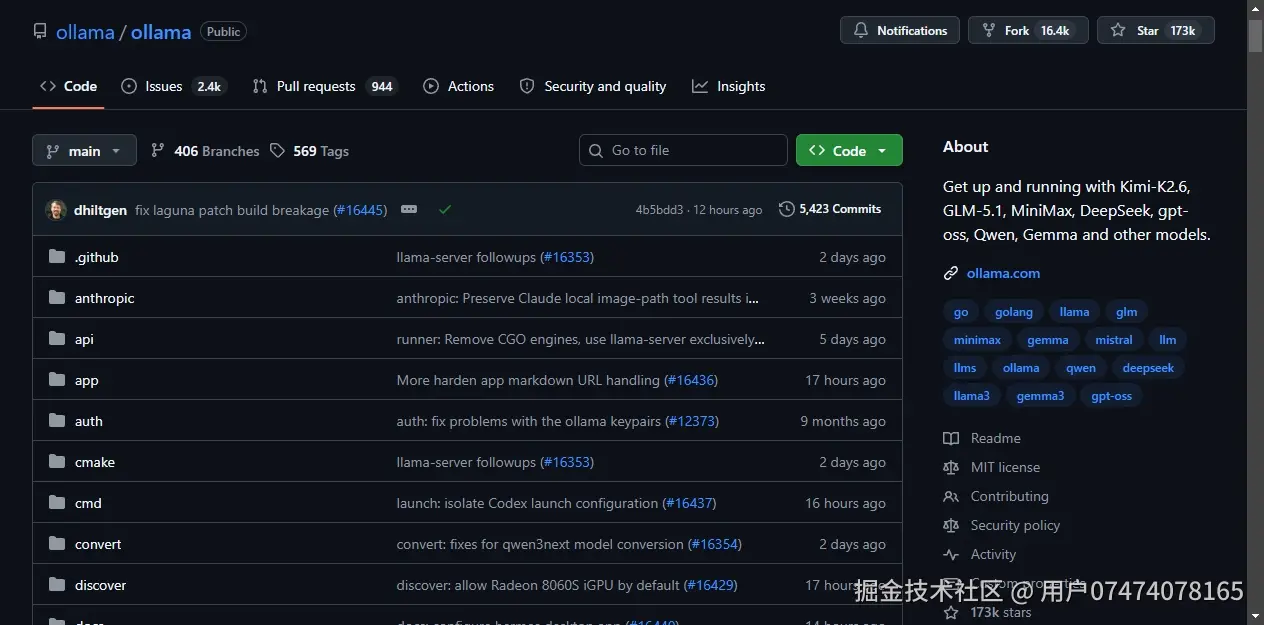Click the app folder icon
Image resolution: width=1264 pixels, height=625 pixels.
[57, 380]
